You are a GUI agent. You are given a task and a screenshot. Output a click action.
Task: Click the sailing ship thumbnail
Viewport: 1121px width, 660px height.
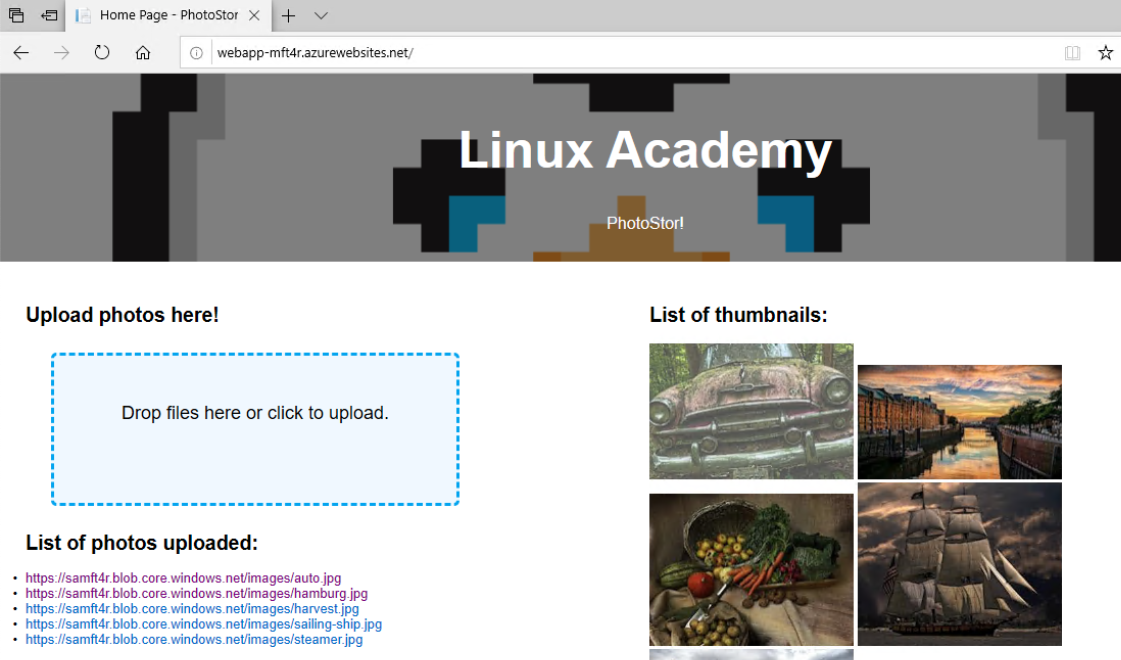(x=959, y=564)
